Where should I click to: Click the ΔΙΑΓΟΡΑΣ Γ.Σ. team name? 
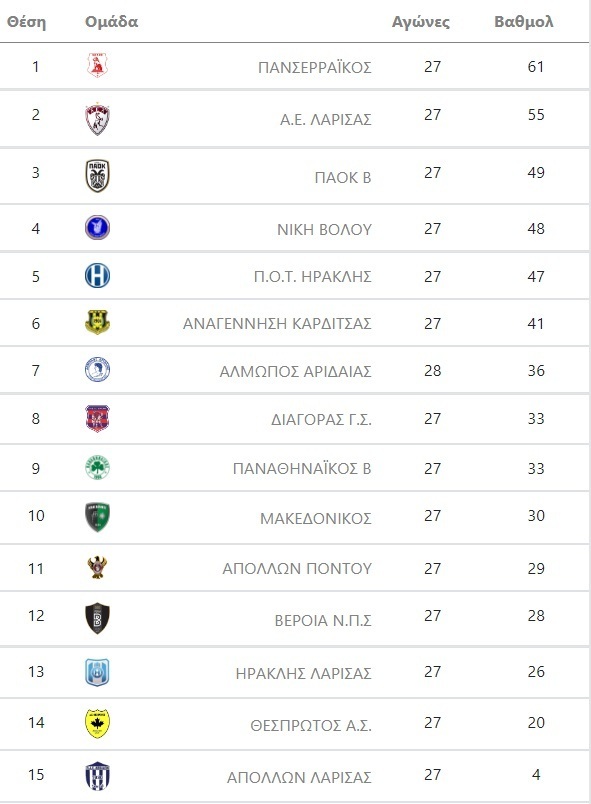[x=321, y=419]
